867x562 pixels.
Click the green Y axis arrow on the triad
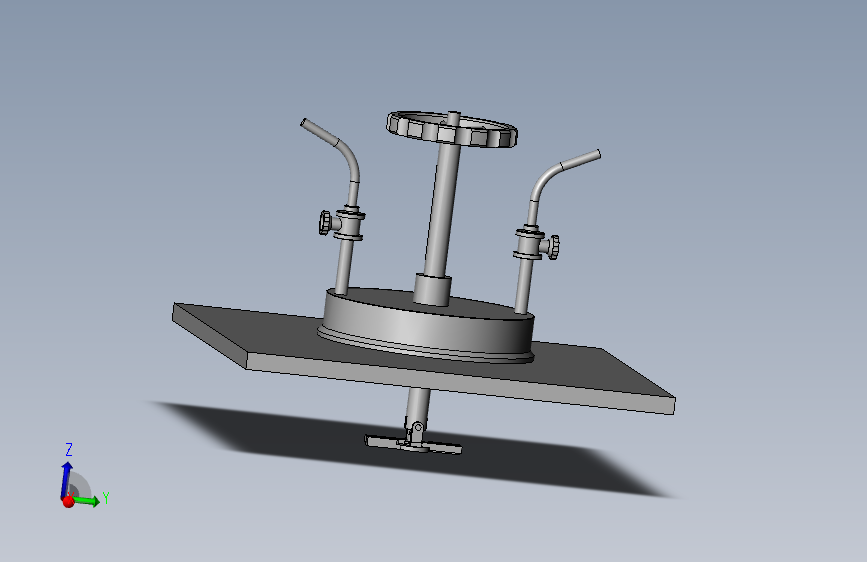(88, 501)
